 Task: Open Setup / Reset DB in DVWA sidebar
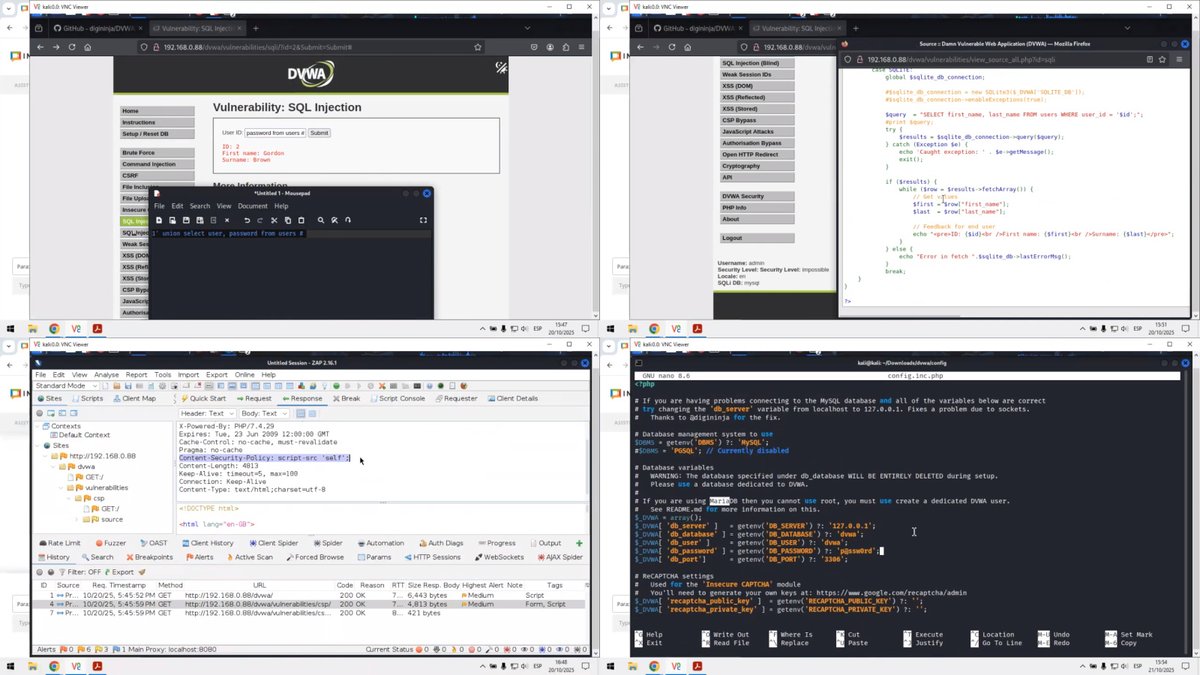157,133
